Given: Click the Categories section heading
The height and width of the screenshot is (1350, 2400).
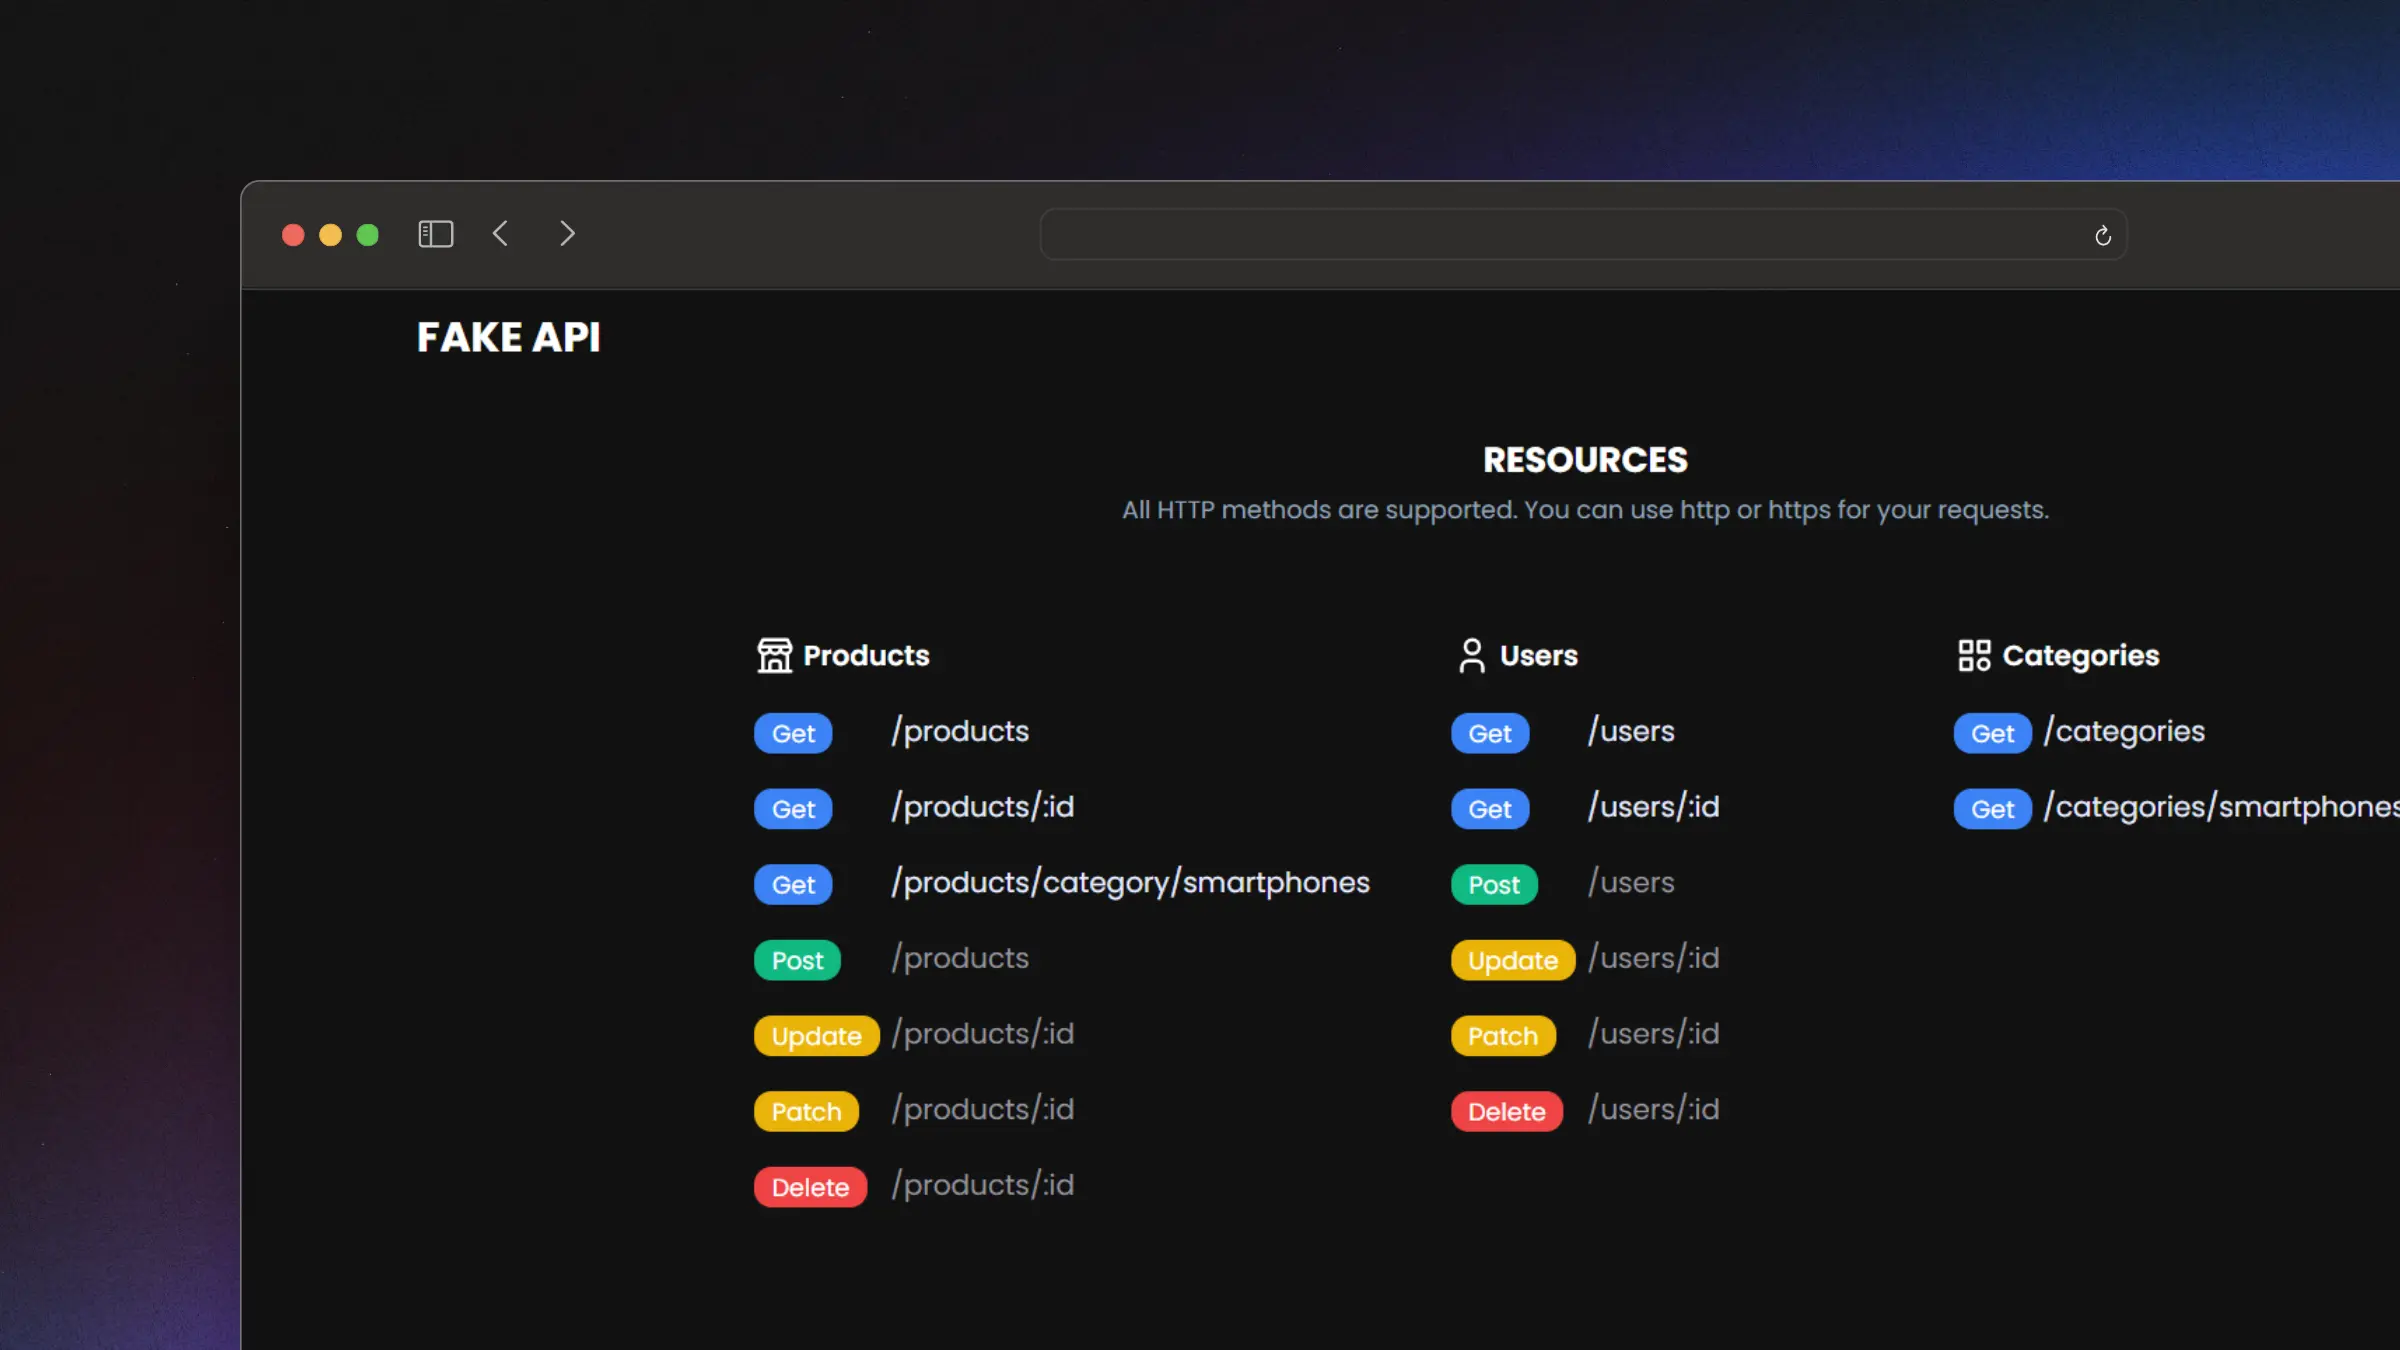Looking at the screenshot, I should point(2081,657).
